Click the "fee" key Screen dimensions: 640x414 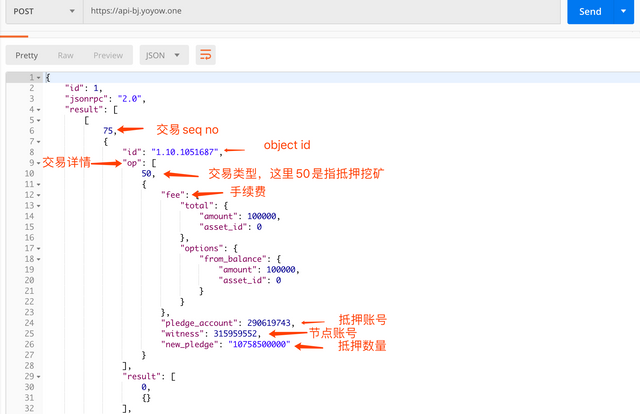click(x=173, y=195)
